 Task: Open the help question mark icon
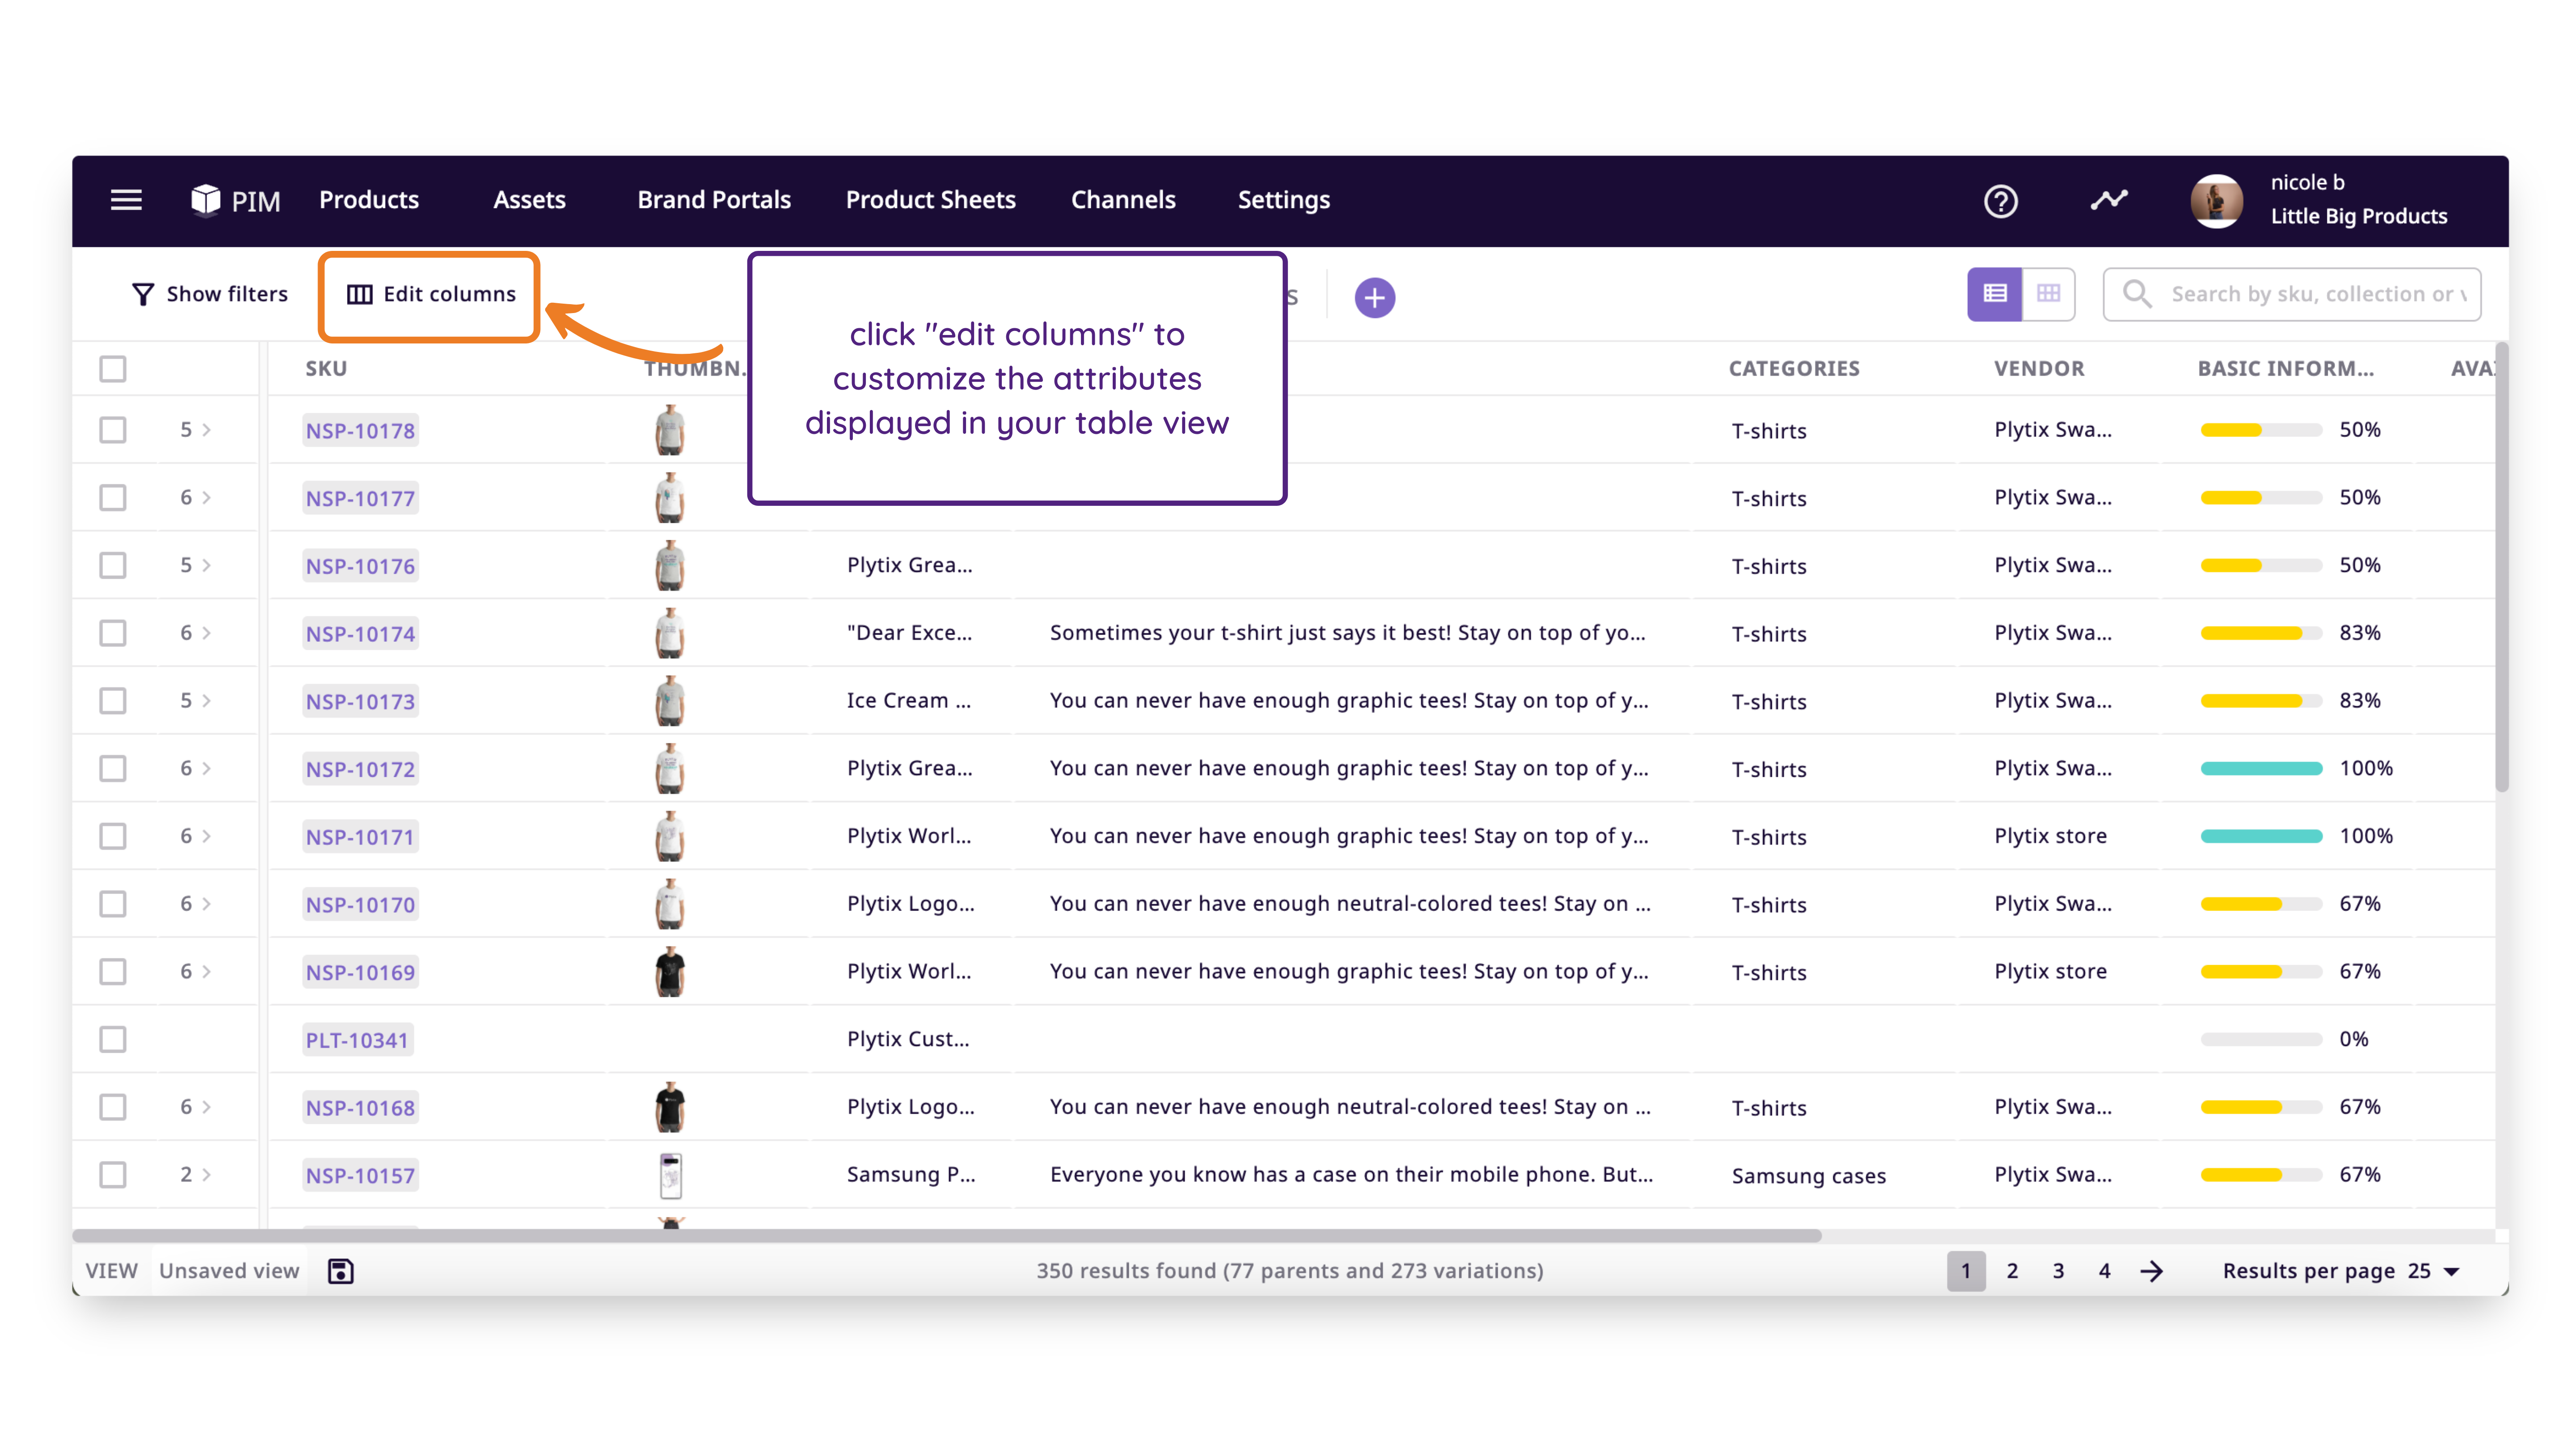click(x=2000, y=201)
